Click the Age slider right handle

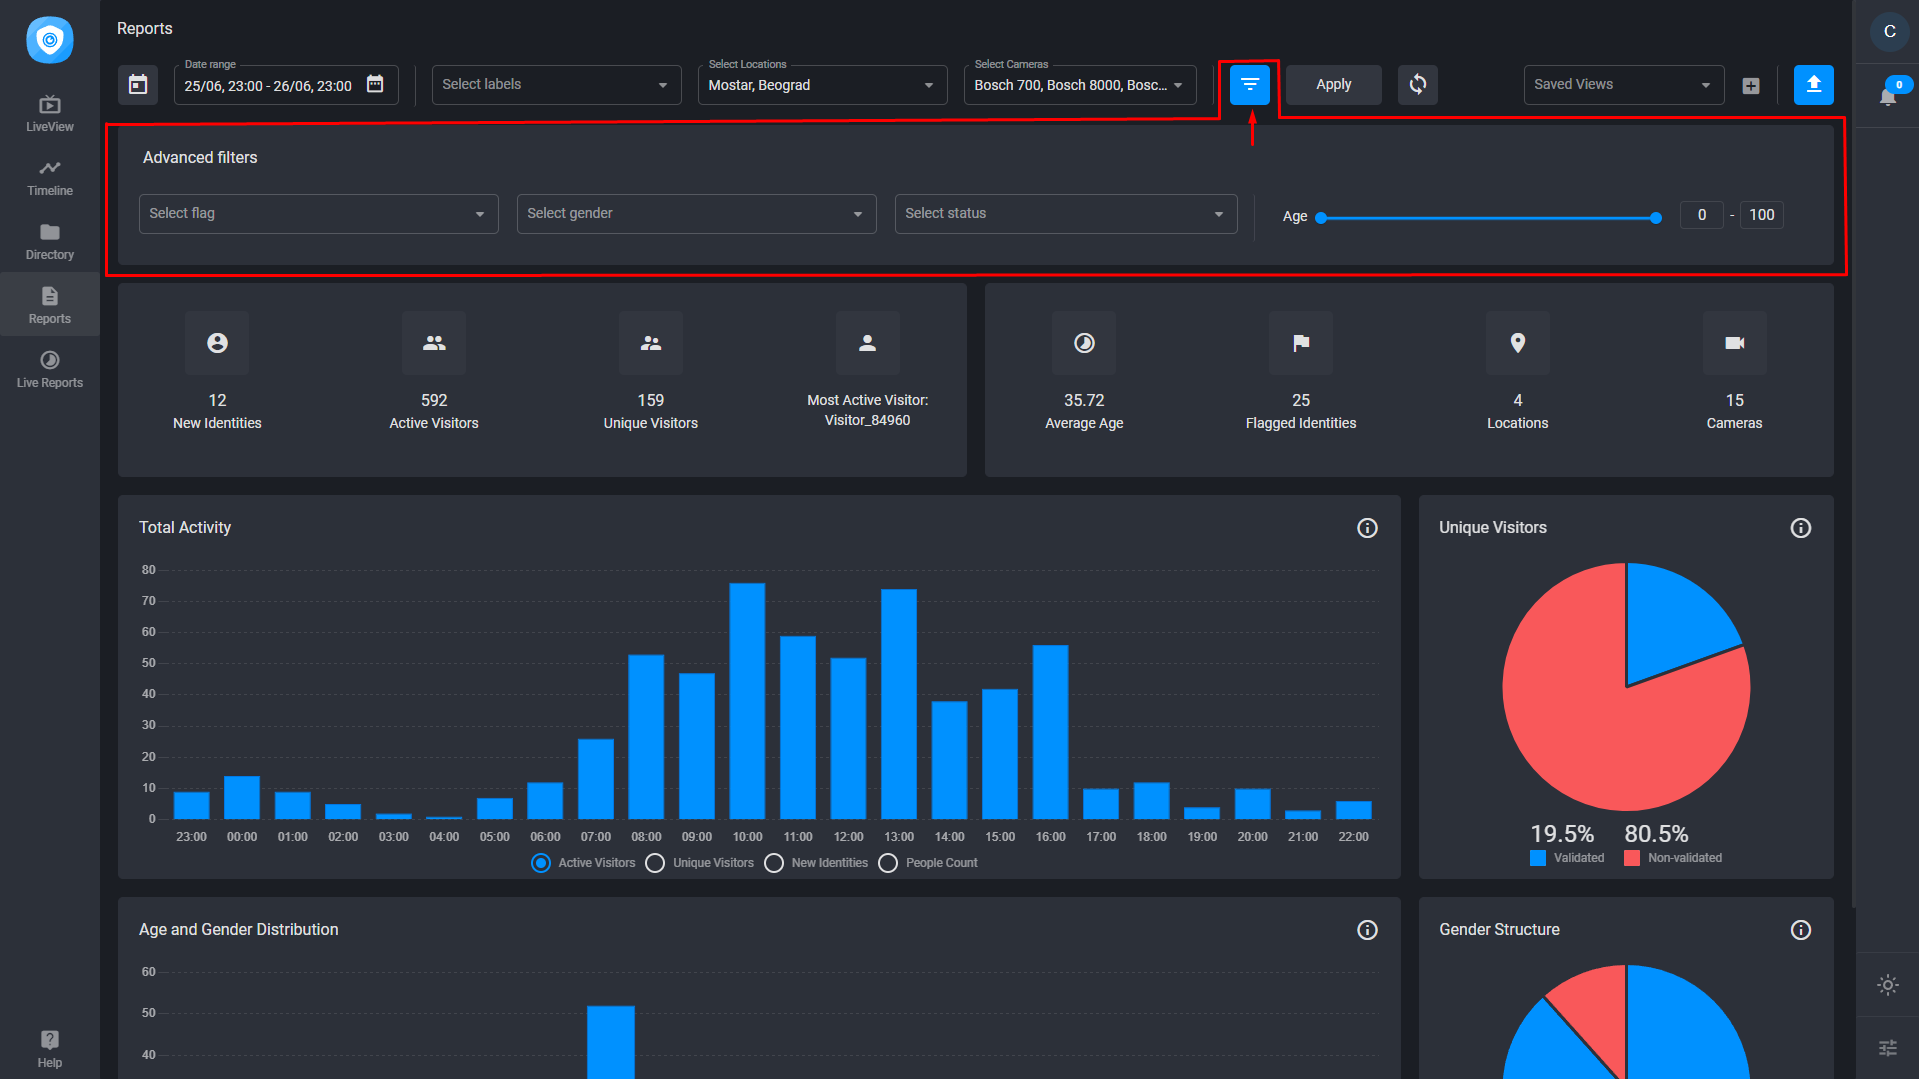[1656, 217]
